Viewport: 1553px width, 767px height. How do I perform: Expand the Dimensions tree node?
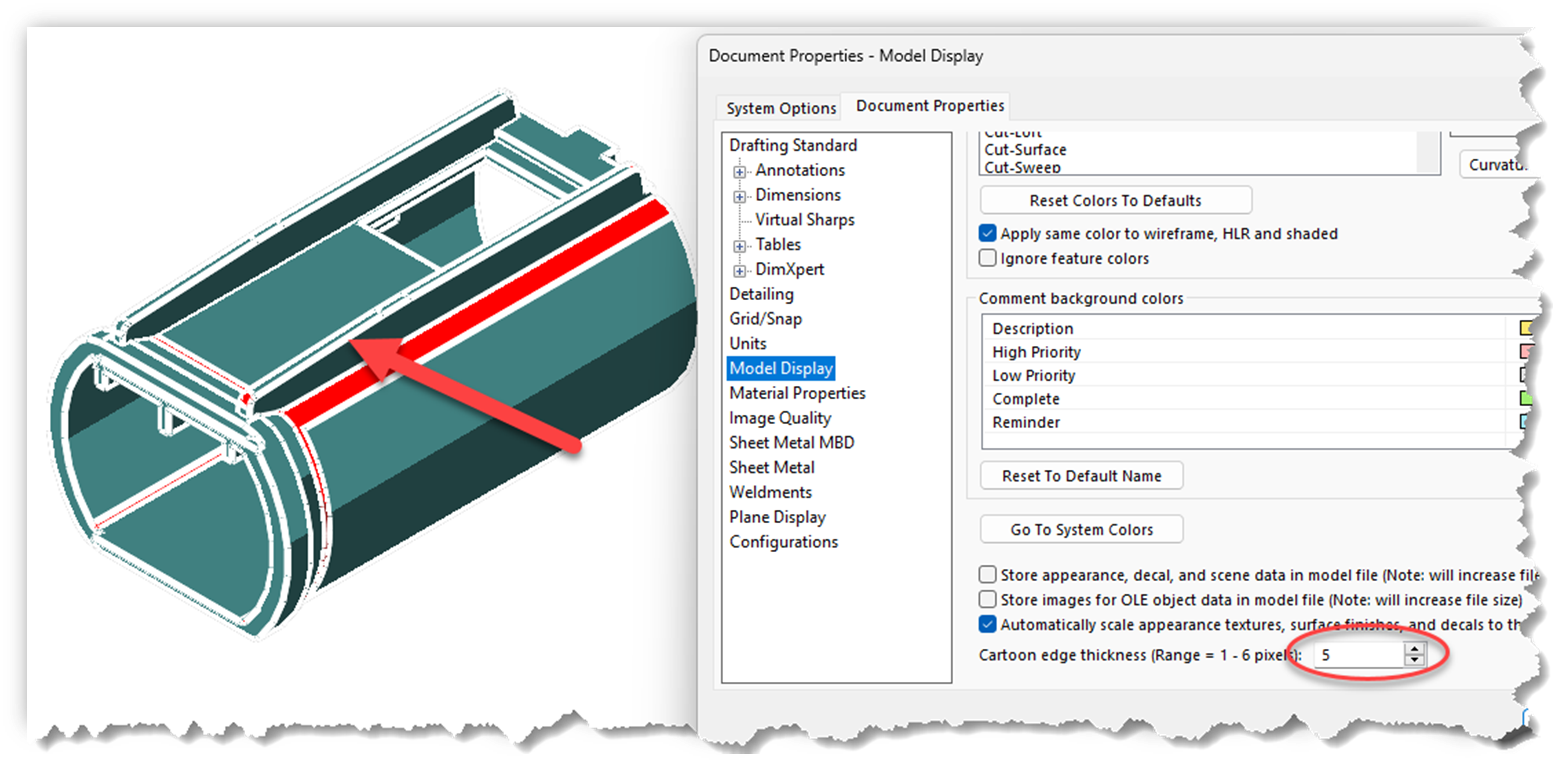[738, 195]
